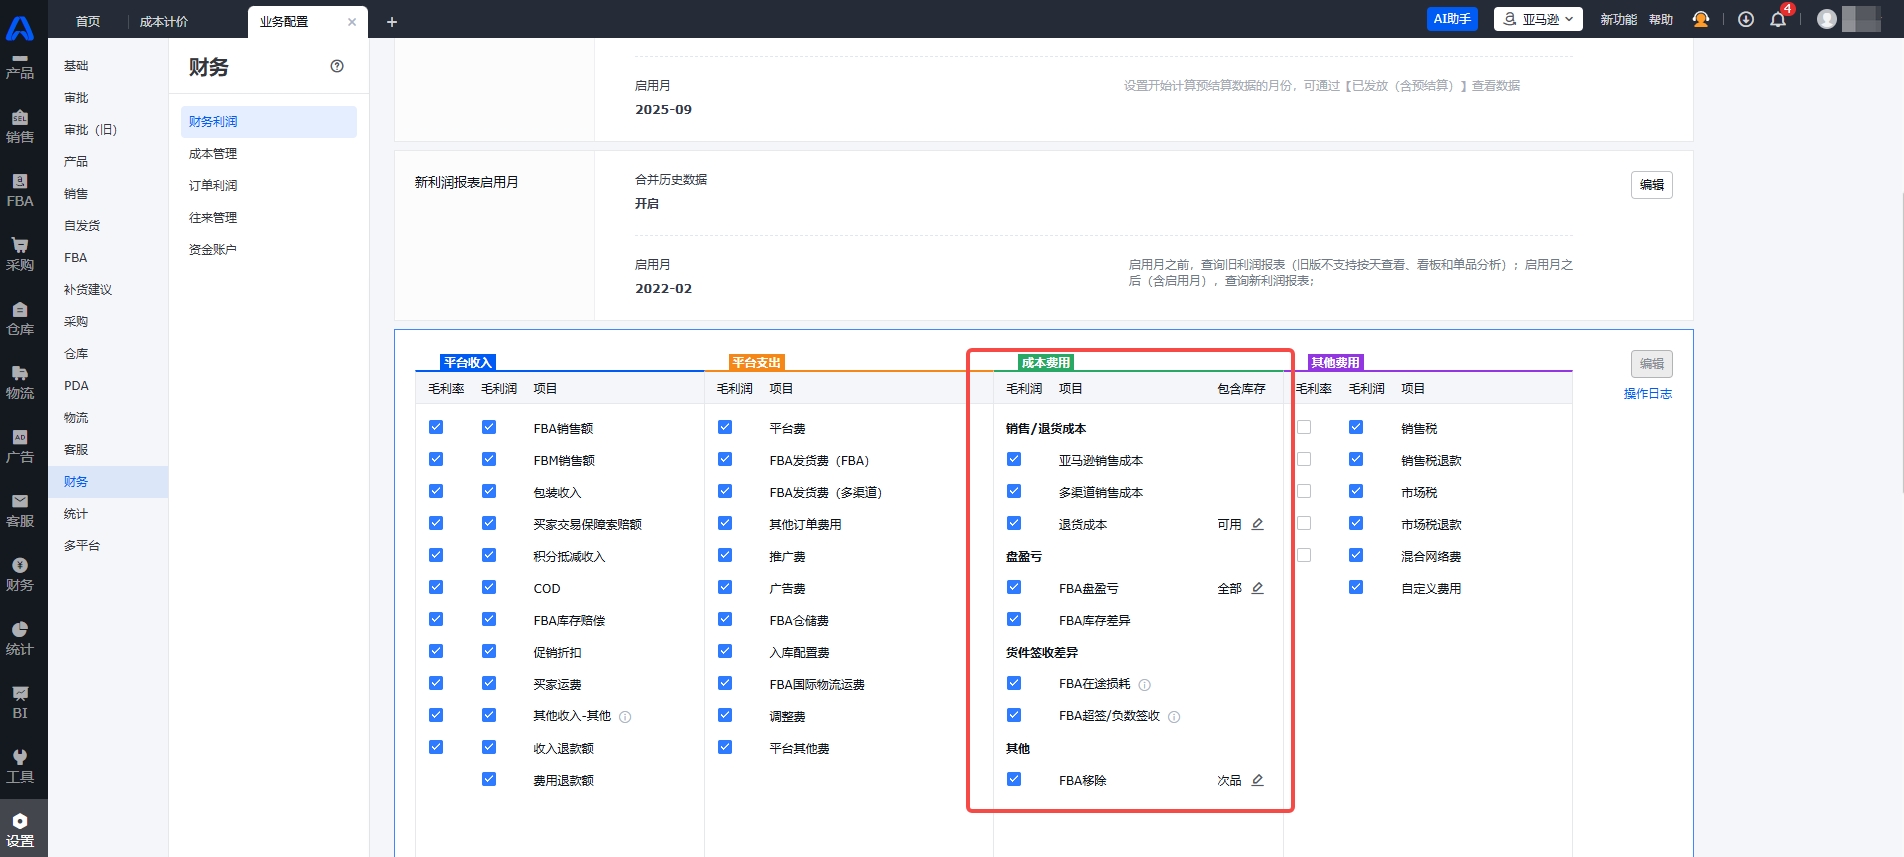
Task: Click the pencil edit icon beside FBA盘盈亏
Action: [1257, 588]
